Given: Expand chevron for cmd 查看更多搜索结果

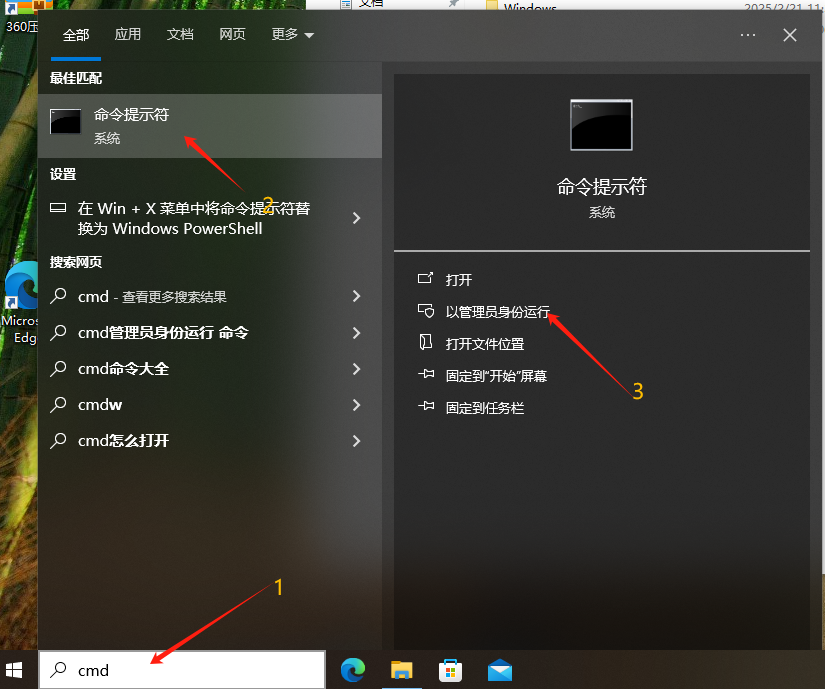Looking at the screenshot, I should click(357, 296).
